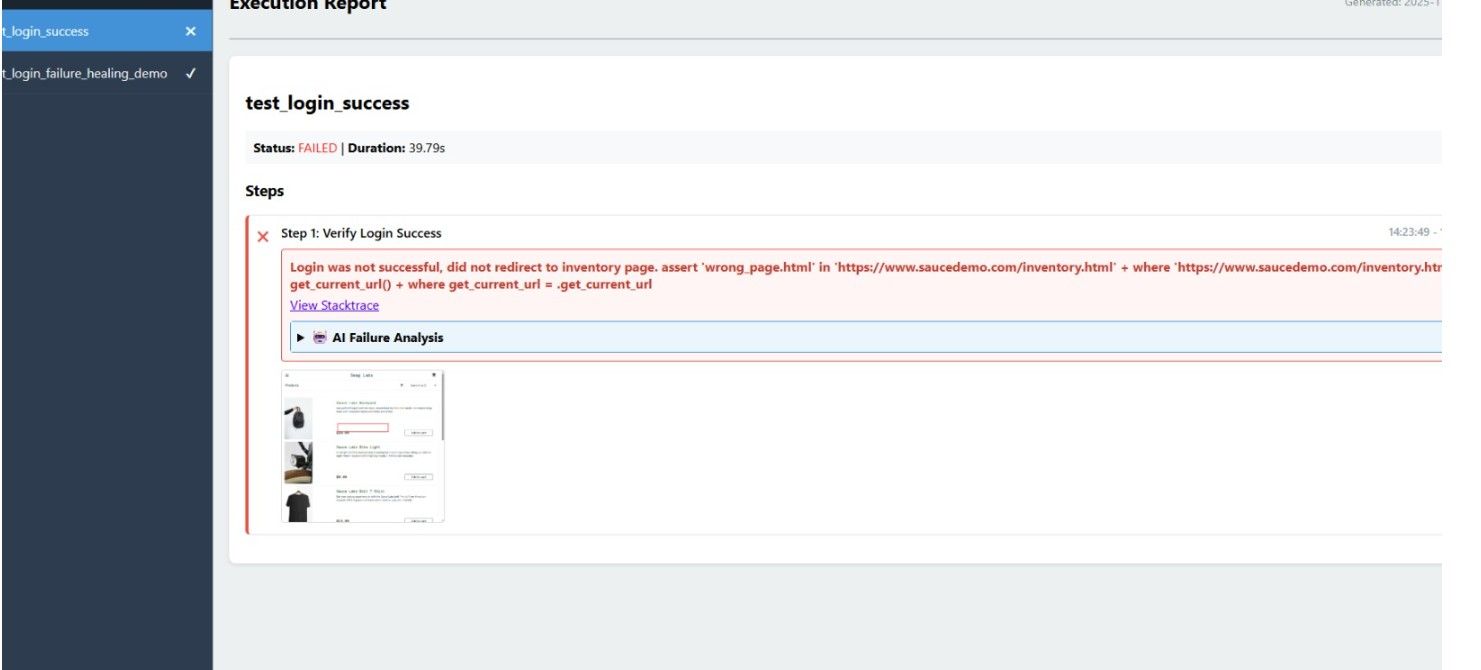The height and width of the screenshot is (670, 1481).
Task: Click the Steps section heading
Action: click(x=264, y=190)
